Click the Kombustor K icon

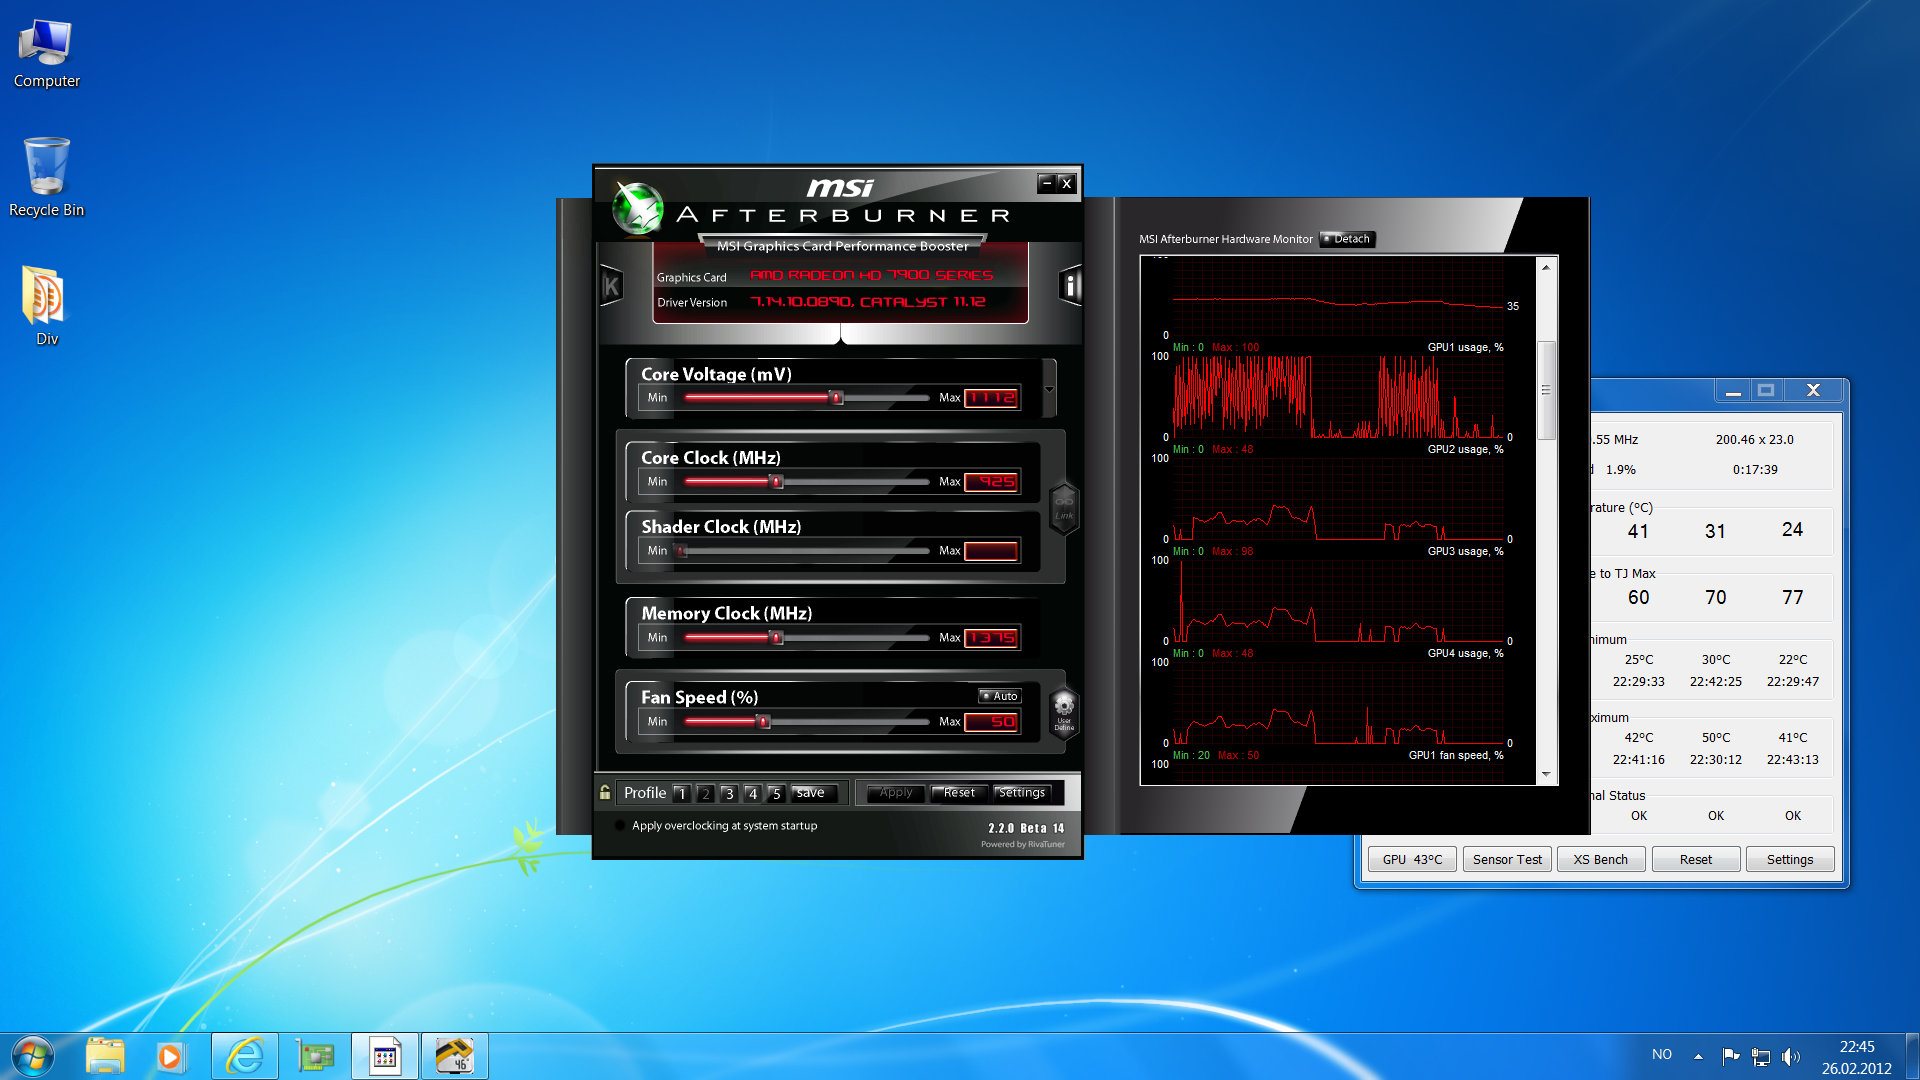611,286
